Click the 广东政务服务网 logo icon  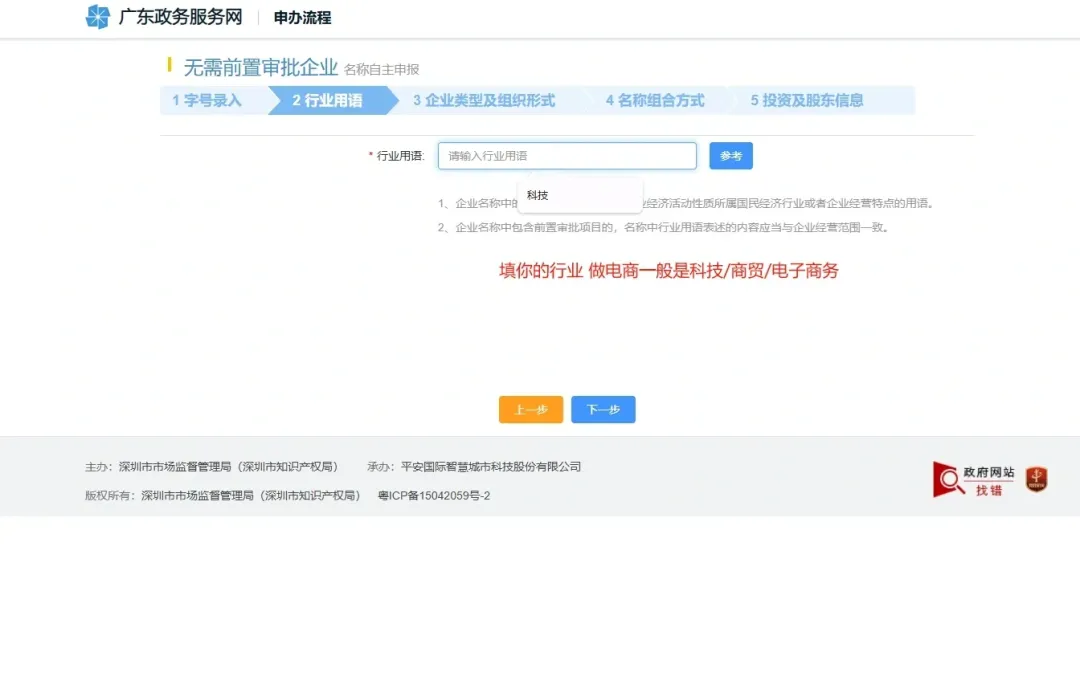click(x=97, y=17)
